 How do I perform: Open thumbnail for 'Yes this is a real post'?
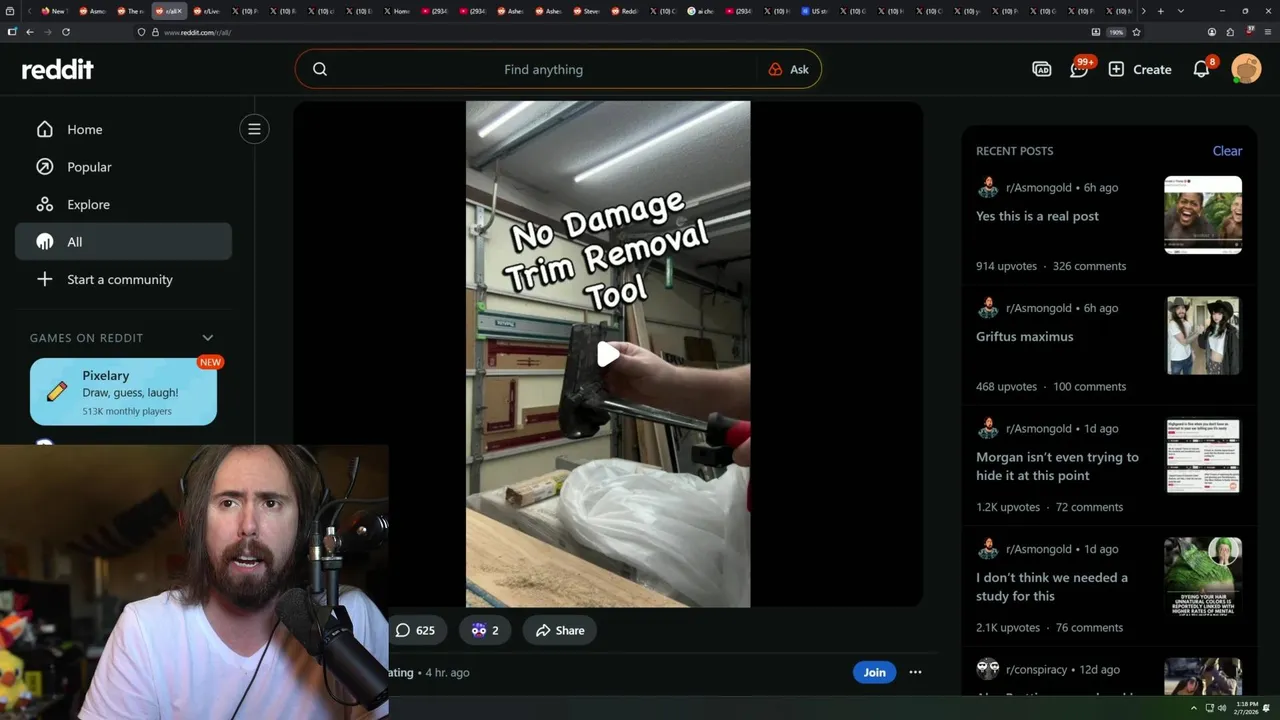(x=1203, y=215)
